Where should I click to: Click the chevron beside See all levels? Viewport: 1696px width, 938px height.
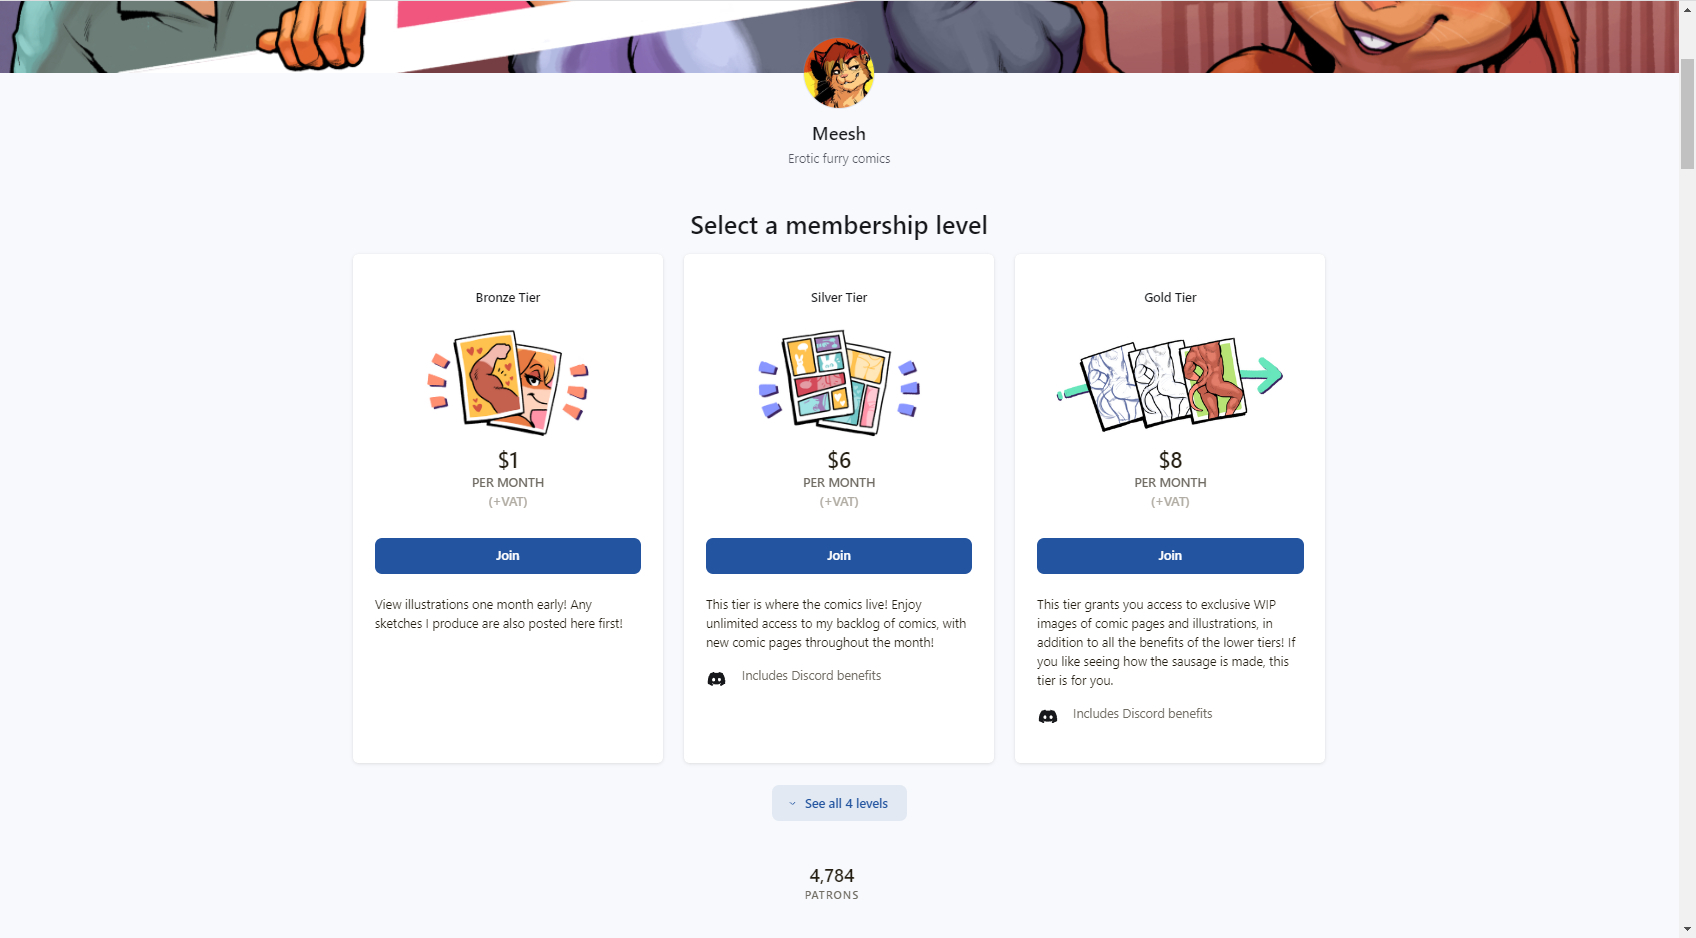tap(792, 804)
